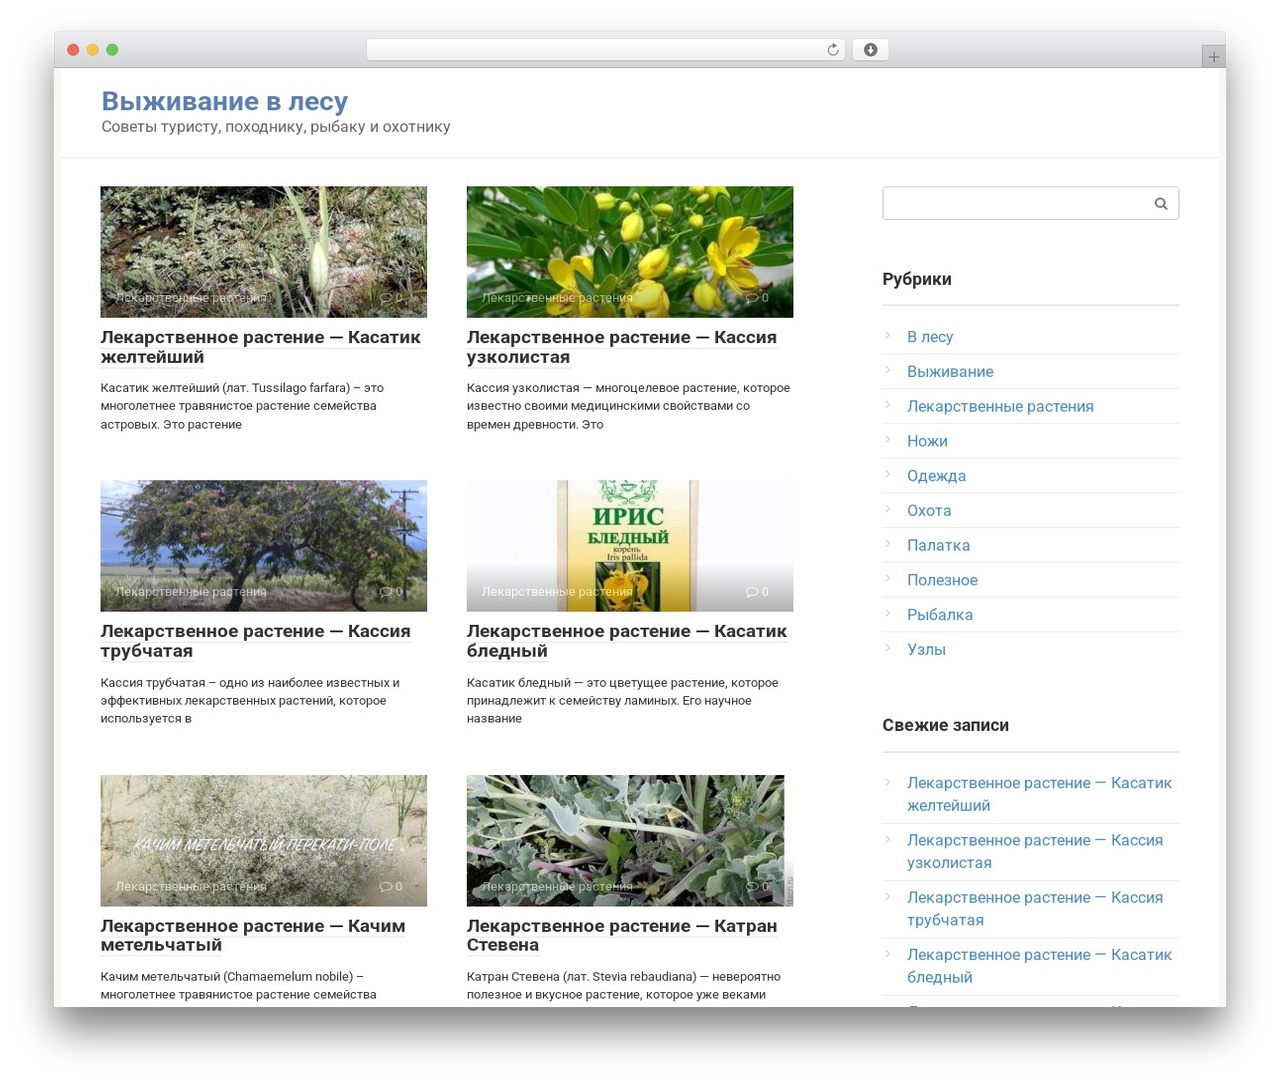1280x1084 pixels.
Task: Click the browser download icon
Action: coord(870,50)
